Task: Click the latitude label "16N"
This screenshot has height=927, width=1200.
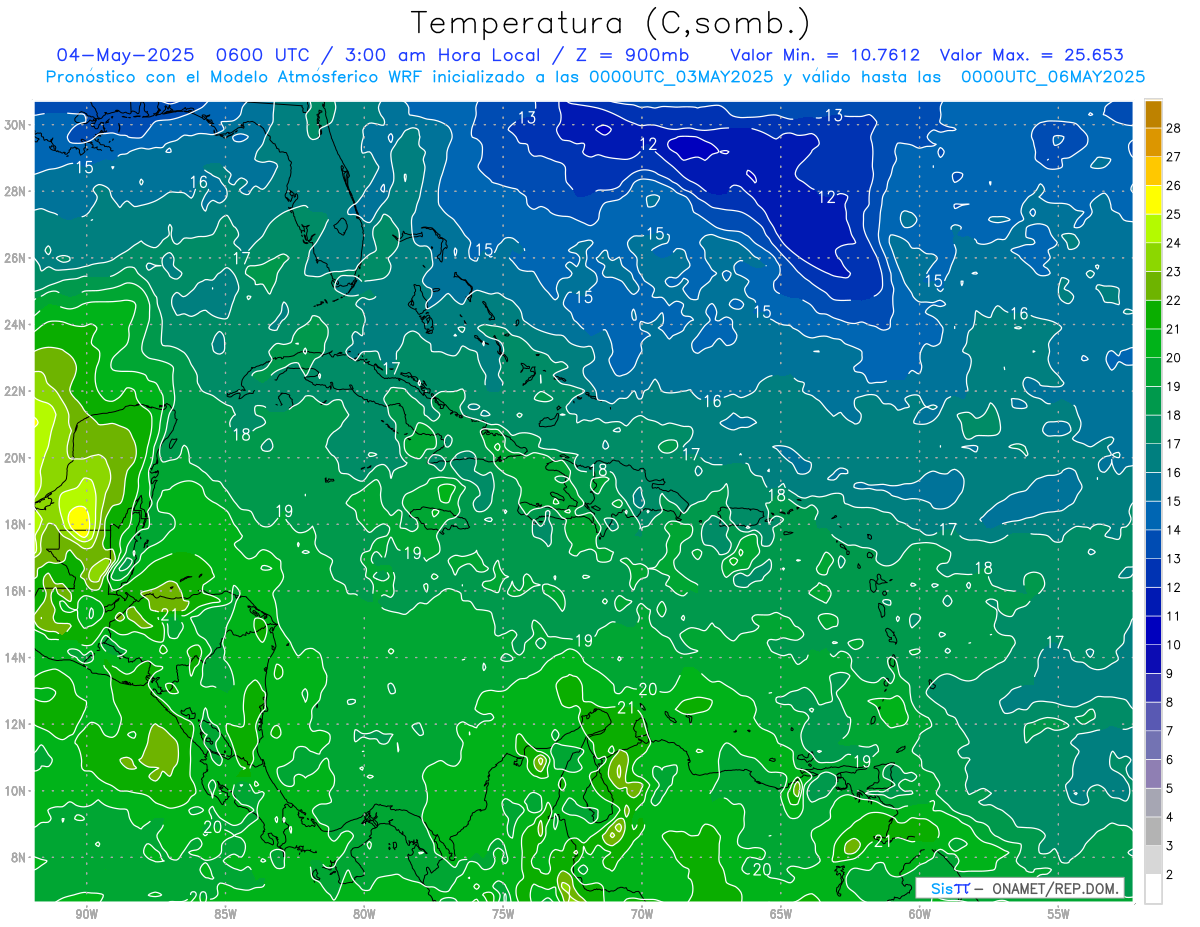Action: (14, 591)
